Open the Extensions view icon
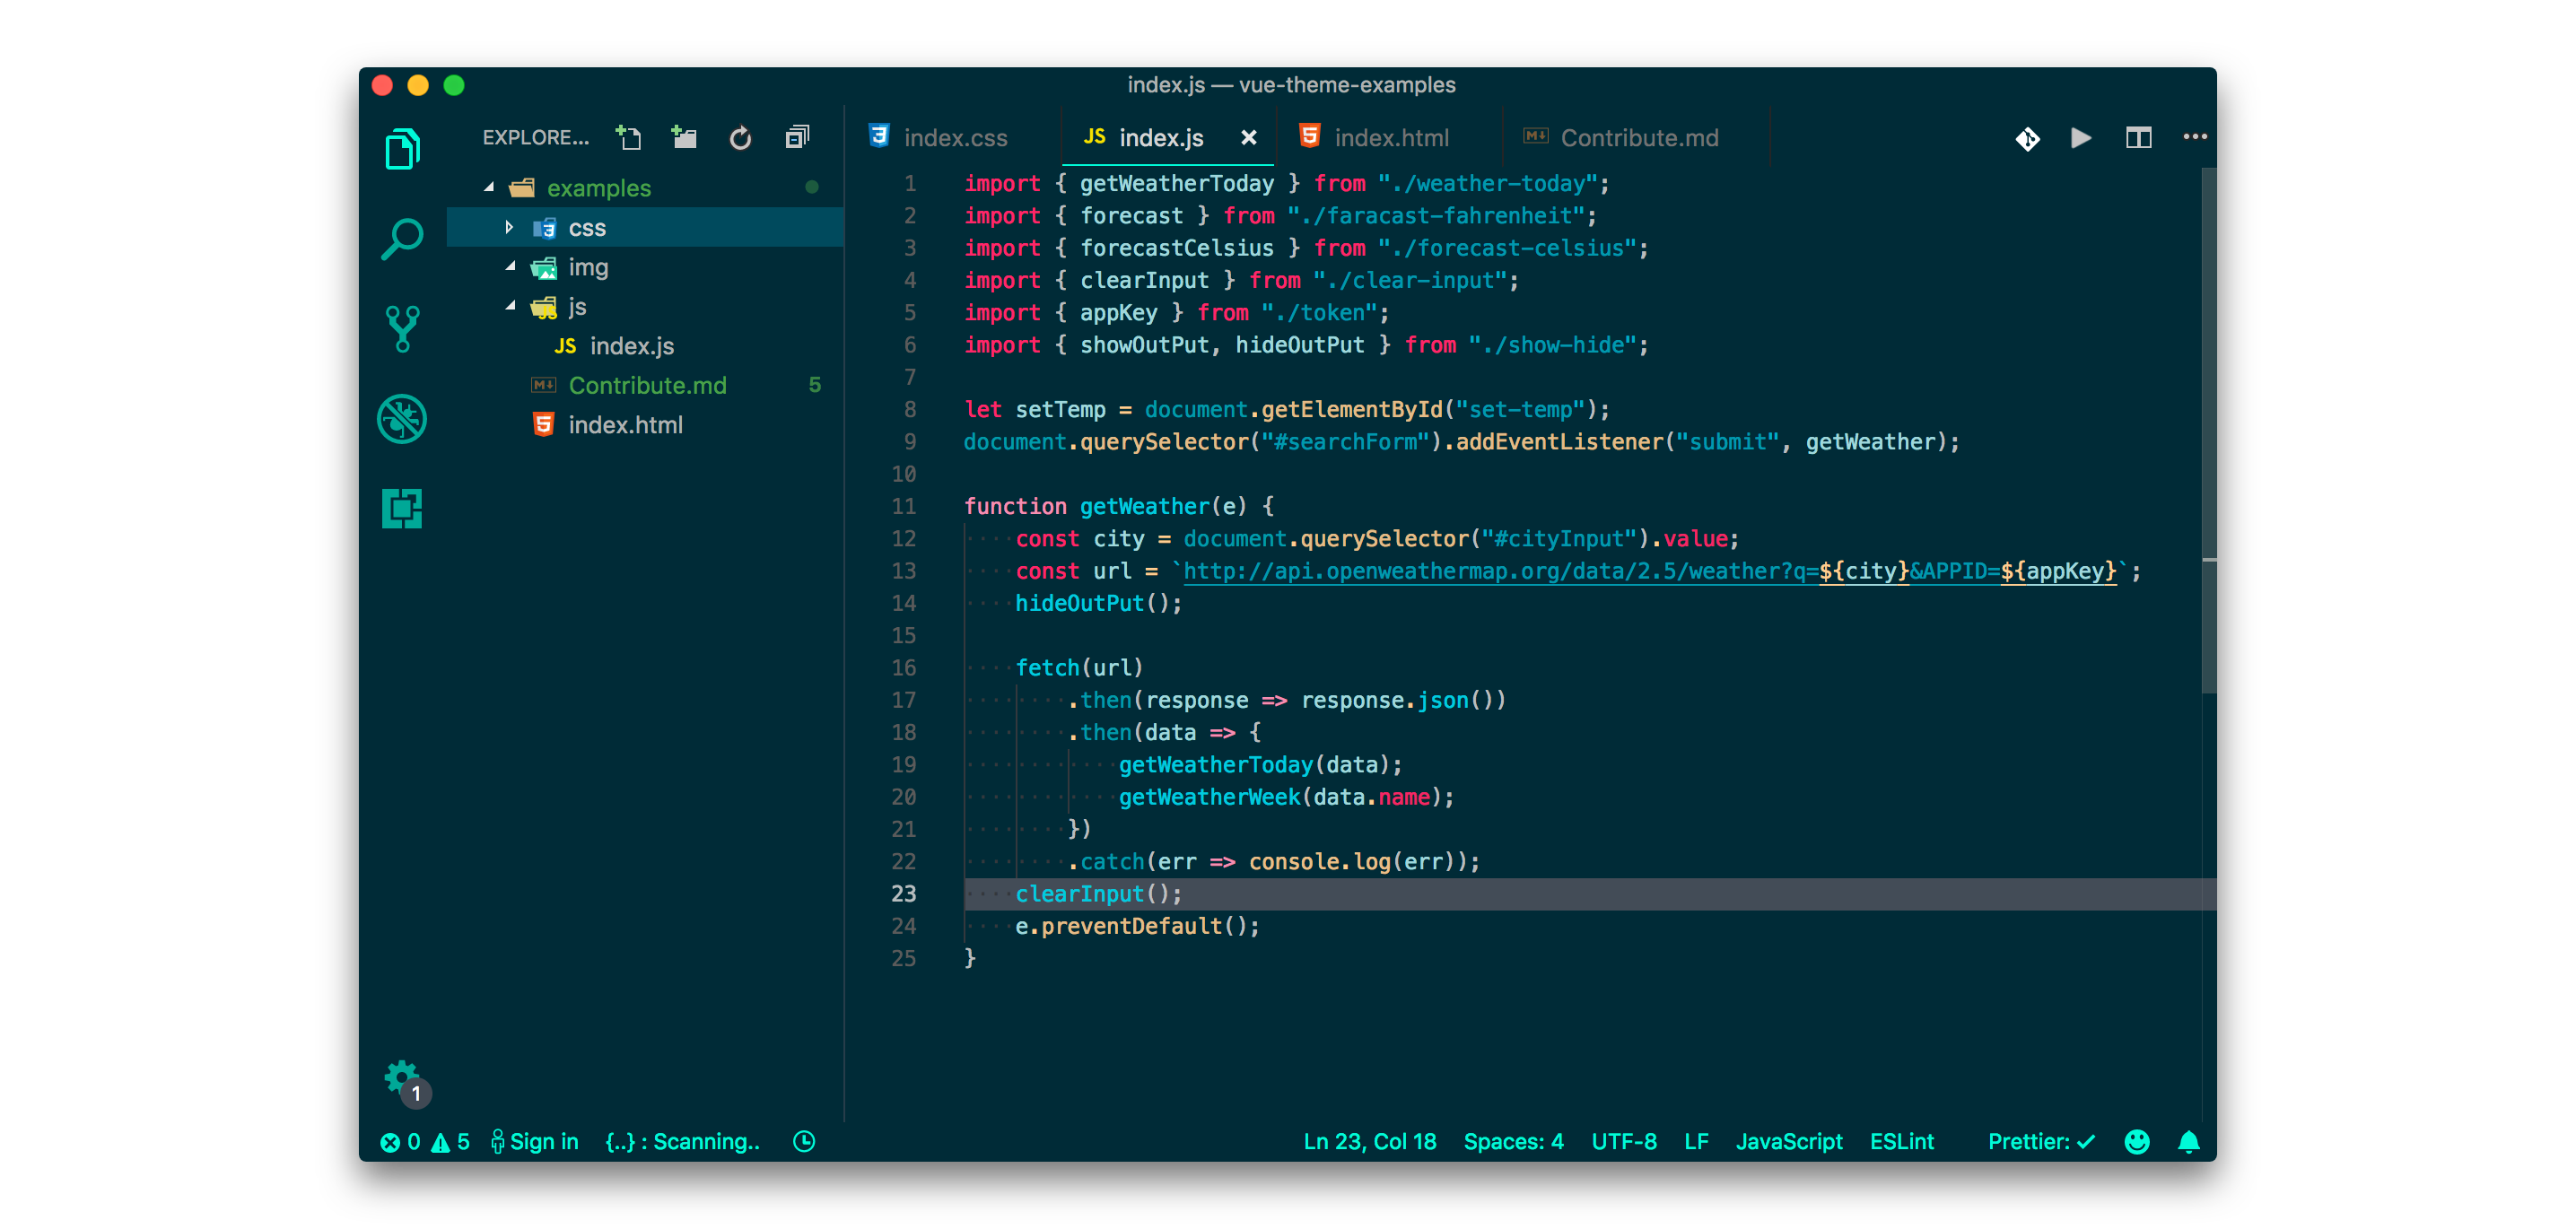 tap(402, 508)
